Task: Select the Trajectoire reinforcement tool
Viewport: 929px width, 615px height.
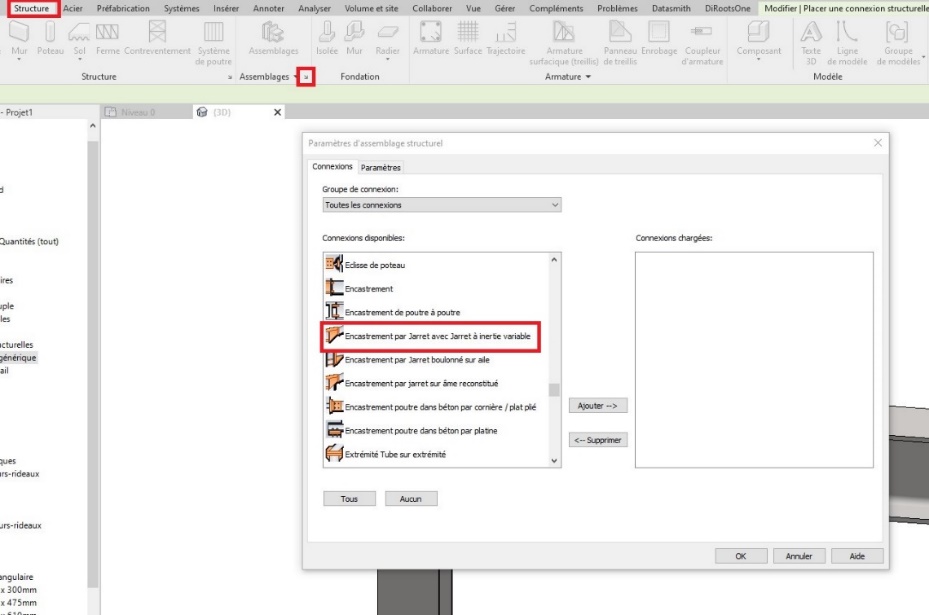Action: click(505, 39)
